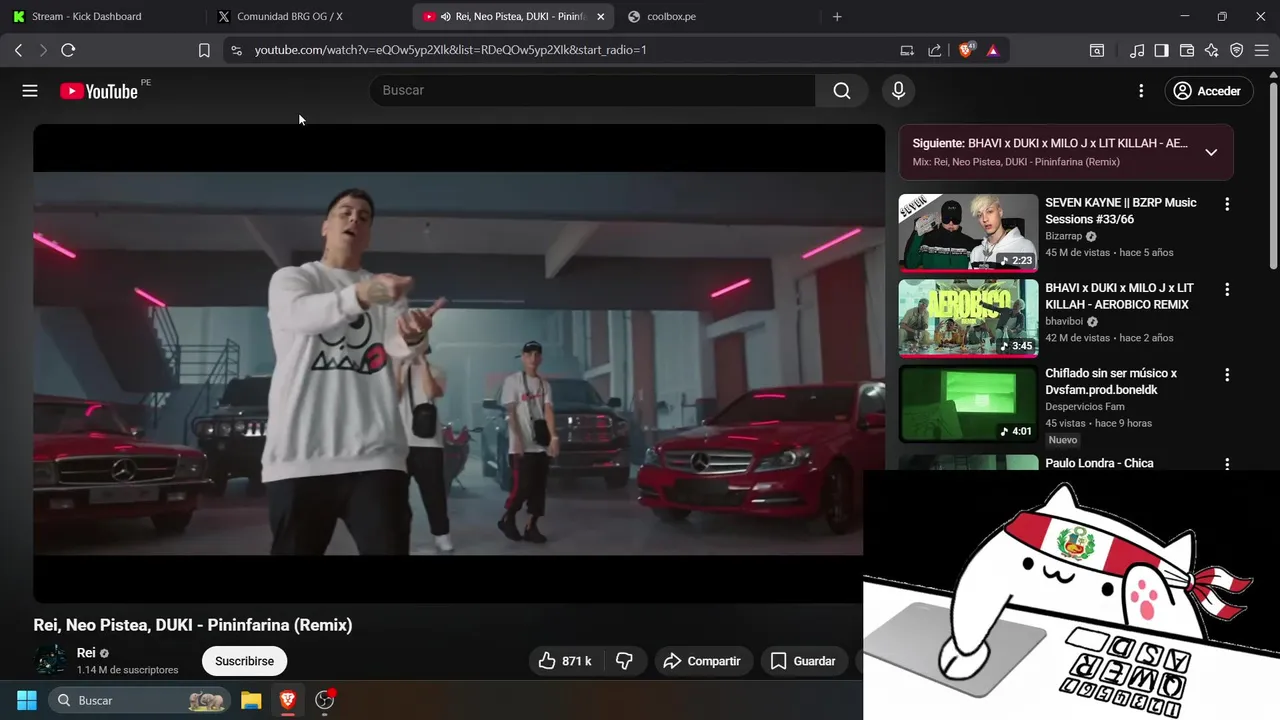Go forward with the browser forward arrow
This screenshot has width=1280, height=720.
tap(43, 50)
